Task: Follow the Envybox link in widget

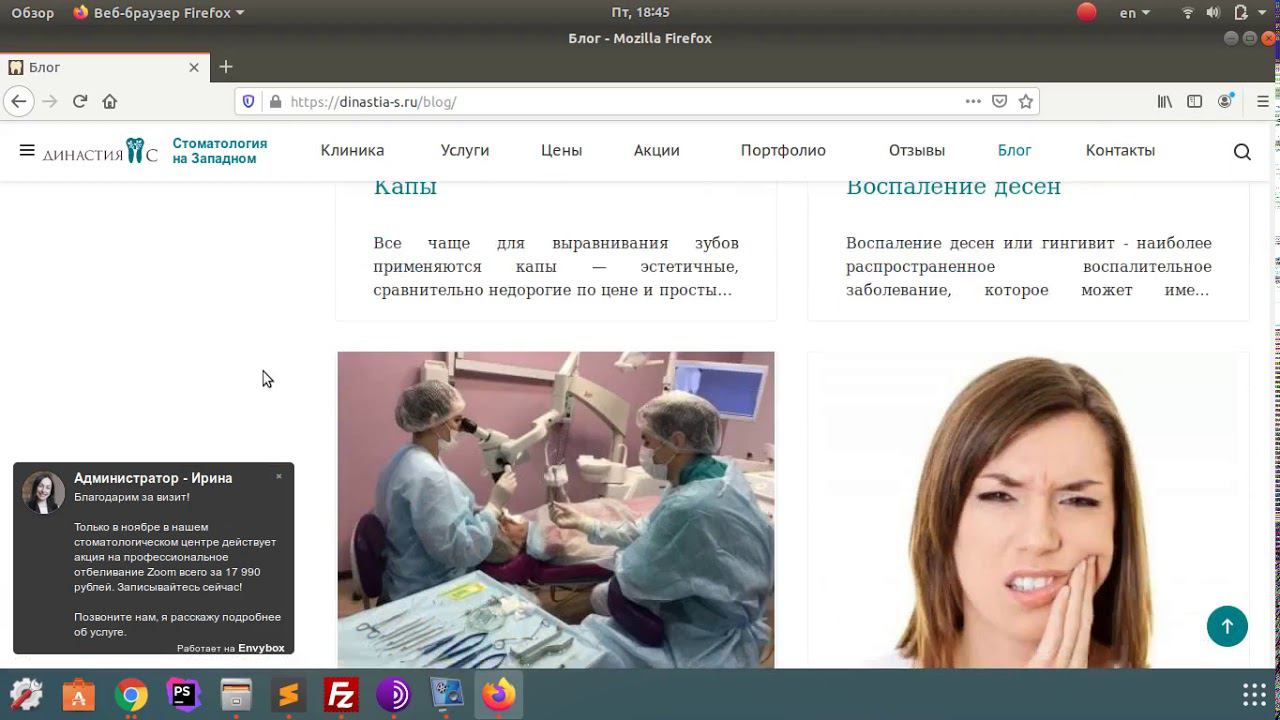Action: [261, 648]
